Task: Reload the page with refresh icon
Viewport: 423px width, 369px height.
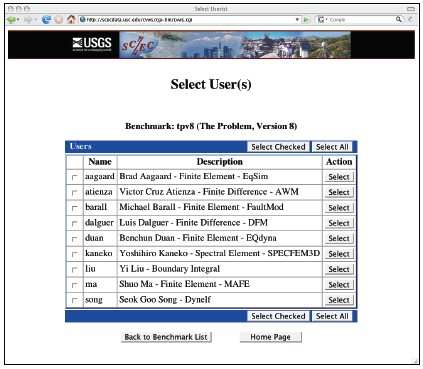Action: (46, 20)
